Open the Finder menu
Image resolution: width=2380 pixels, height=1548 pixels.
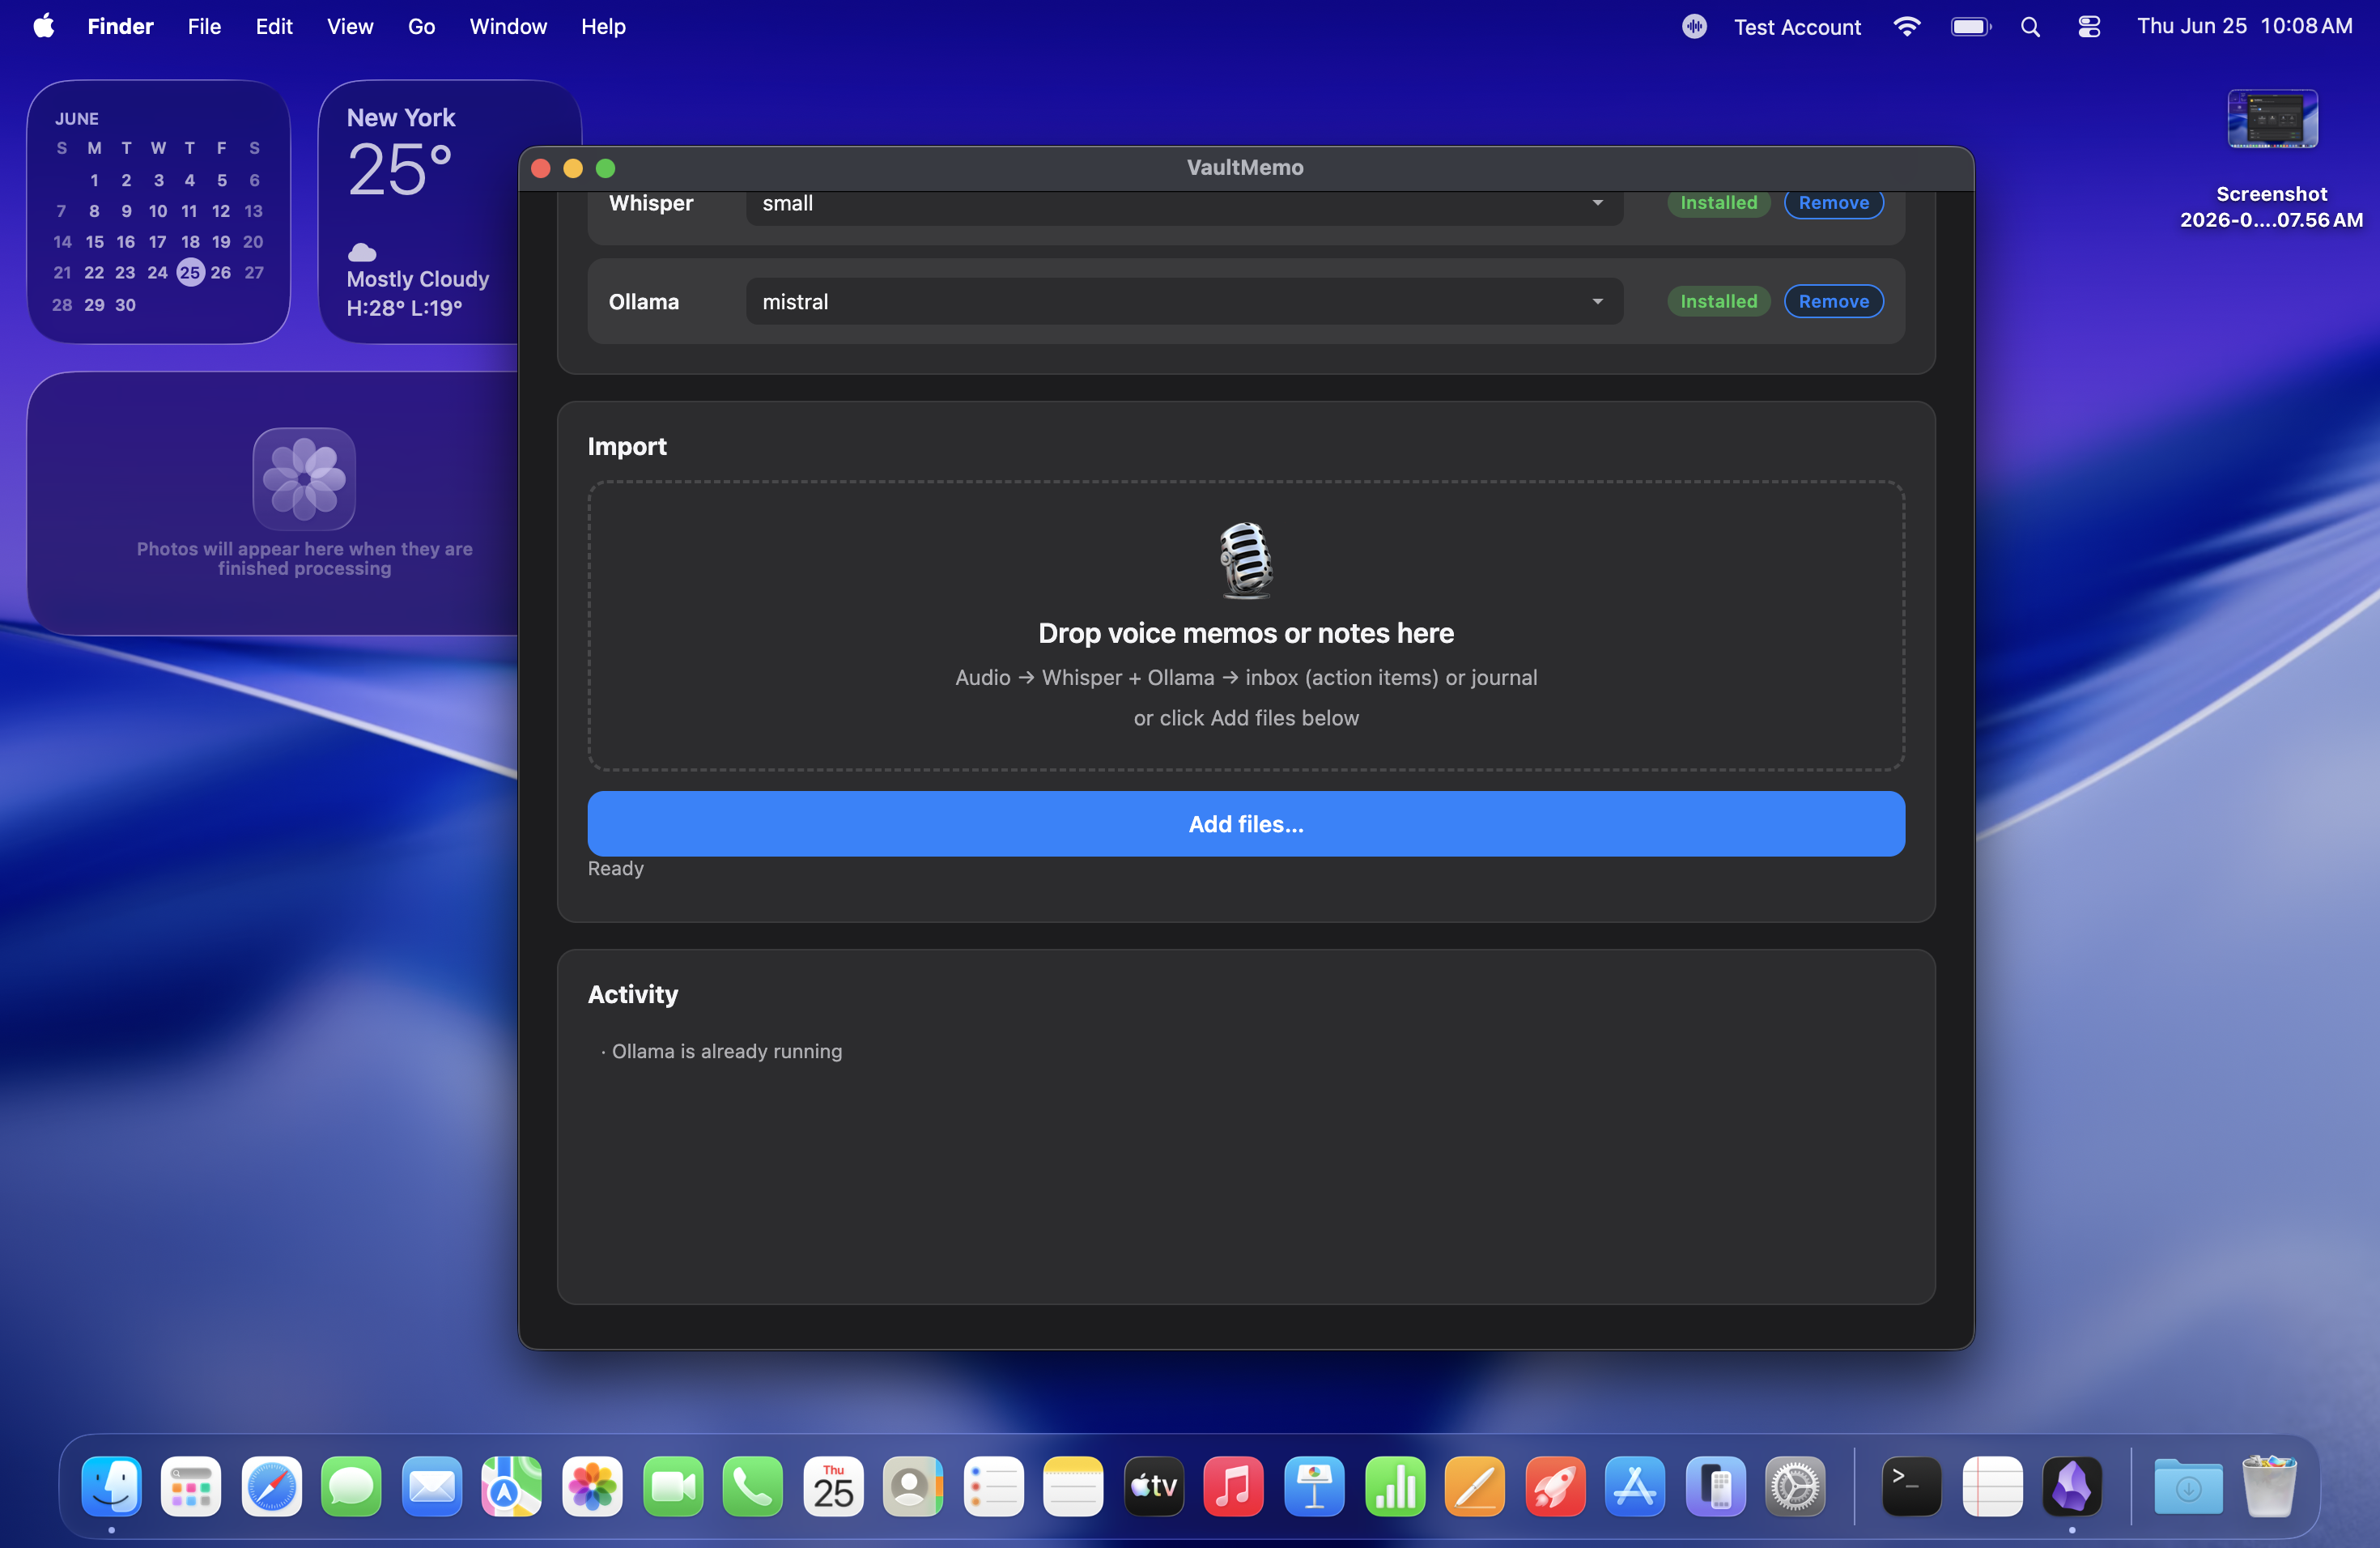pos(120,27)
